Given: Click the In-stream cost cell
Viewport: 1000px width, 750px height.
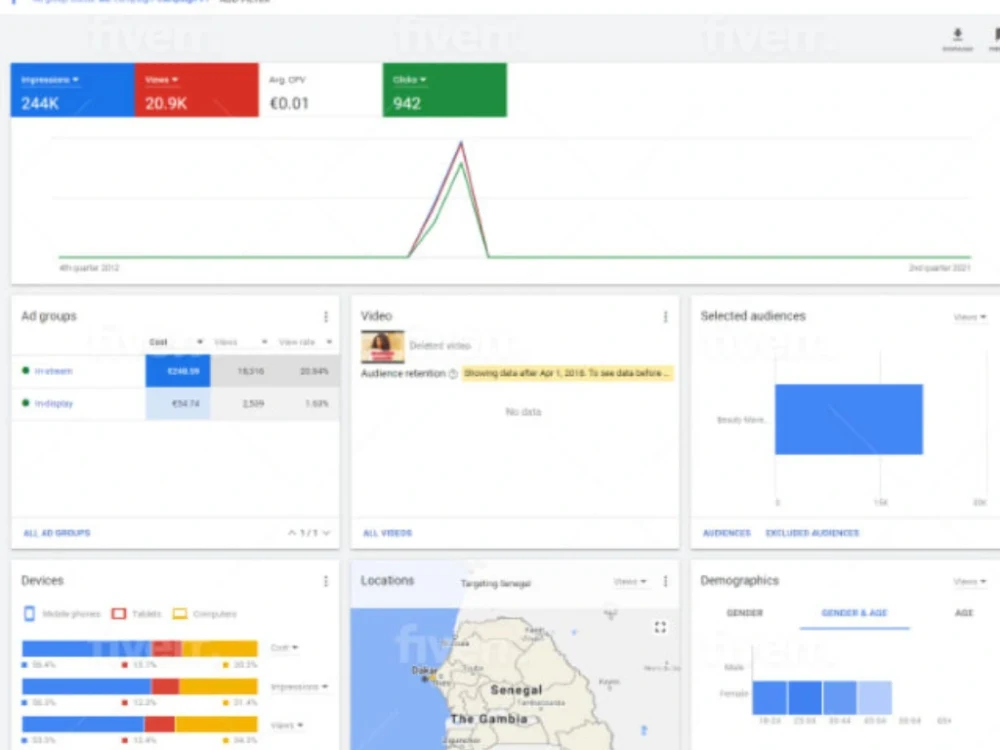Looking at the screenshot, I should (x=178, y=371).
